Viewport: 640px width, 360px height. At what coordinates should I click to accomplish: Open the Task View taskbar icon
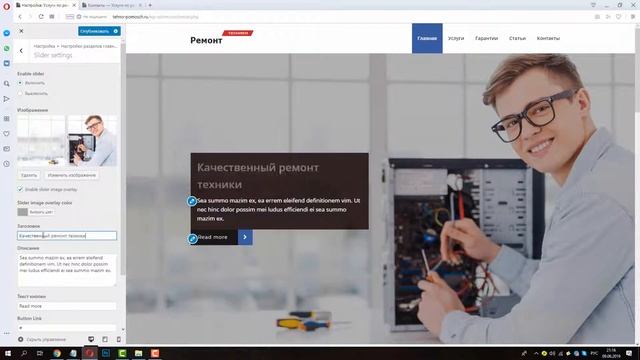pyautogui.click(x=40, y=353)
